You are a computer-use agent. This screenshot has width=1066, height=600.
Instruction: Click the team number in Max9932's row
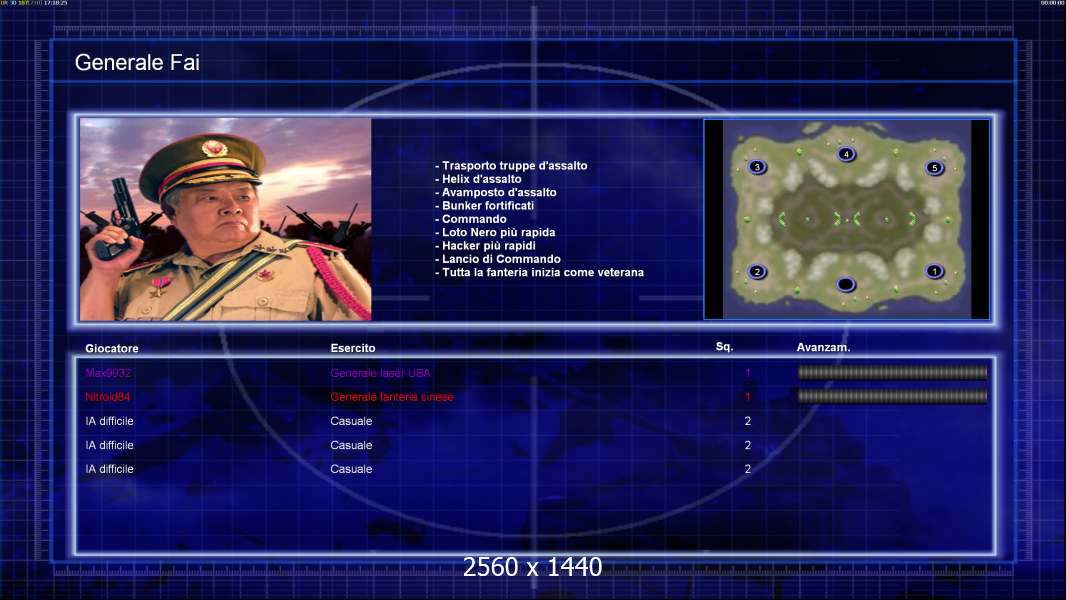coord(748,373)
